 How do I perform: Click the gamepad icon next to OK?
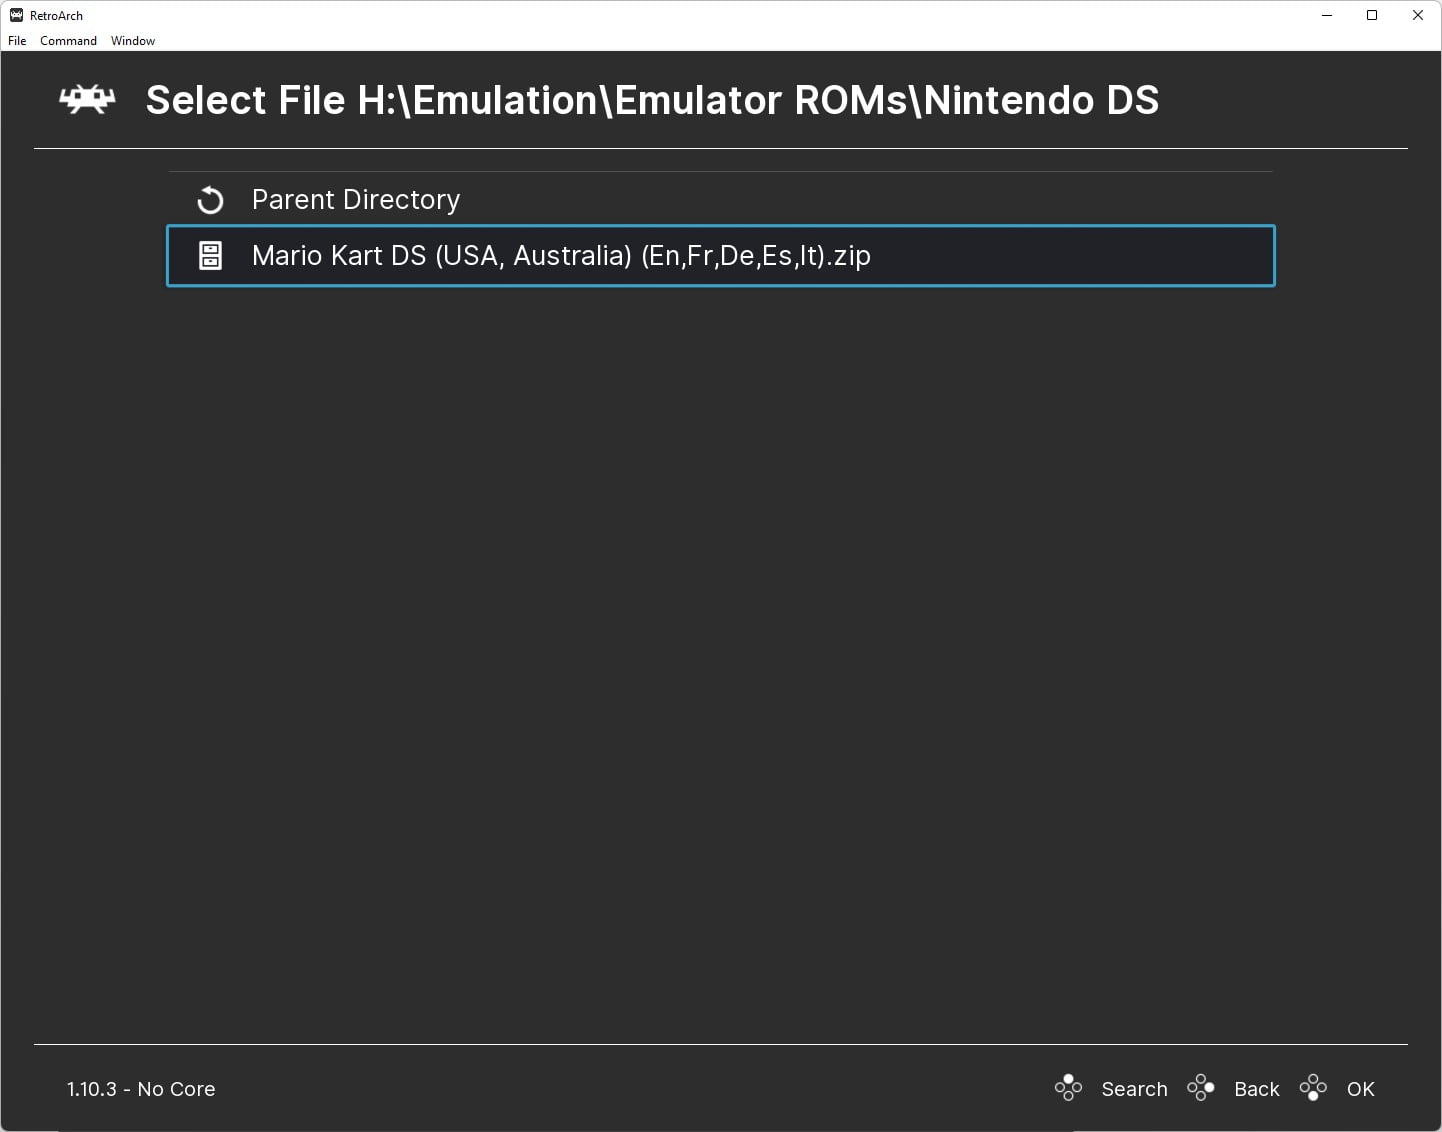[x=1313, y=1088]
